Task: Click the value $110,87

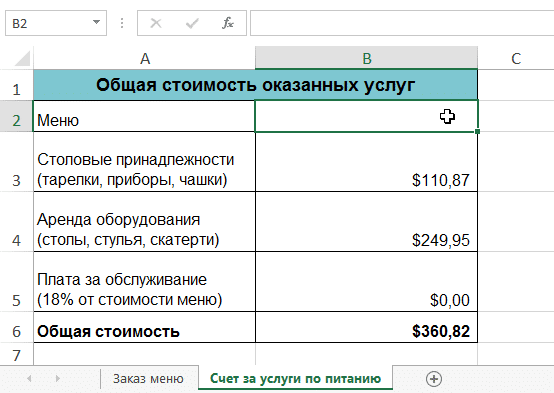Action: pos(441,180)
